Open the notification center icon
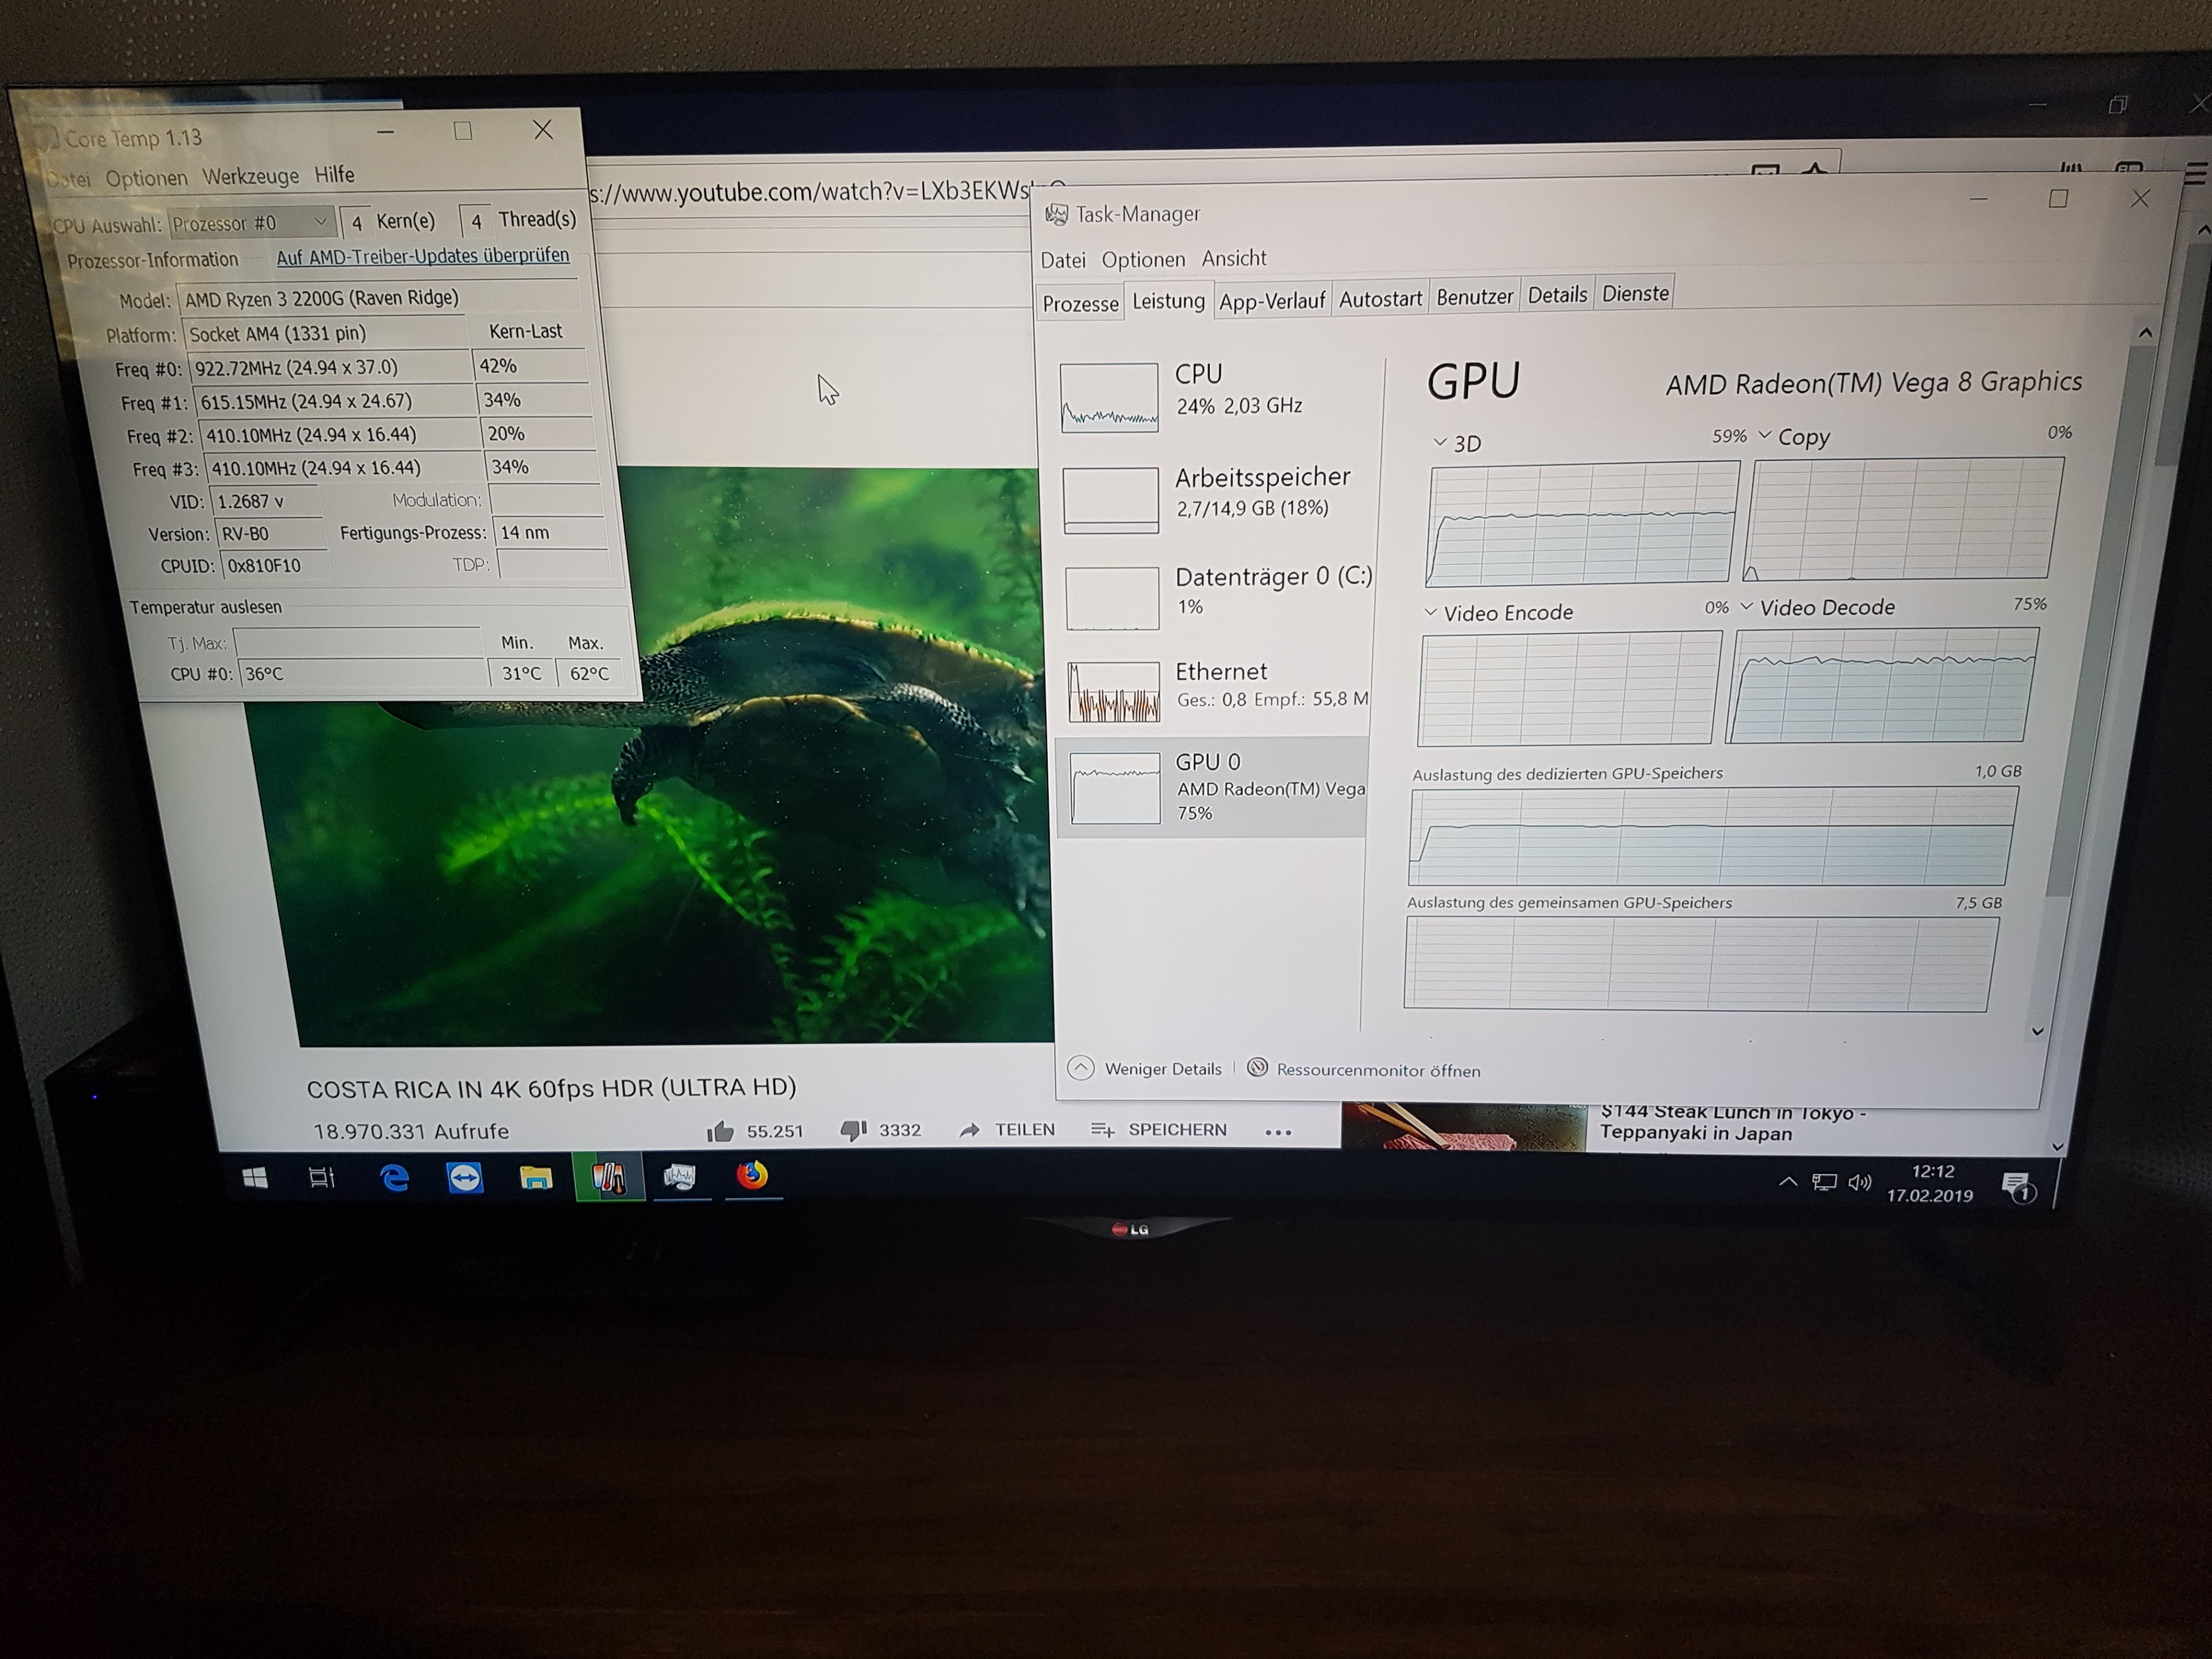Viewport: 2212px width, 1659px height. (x=2018, y=1187)
